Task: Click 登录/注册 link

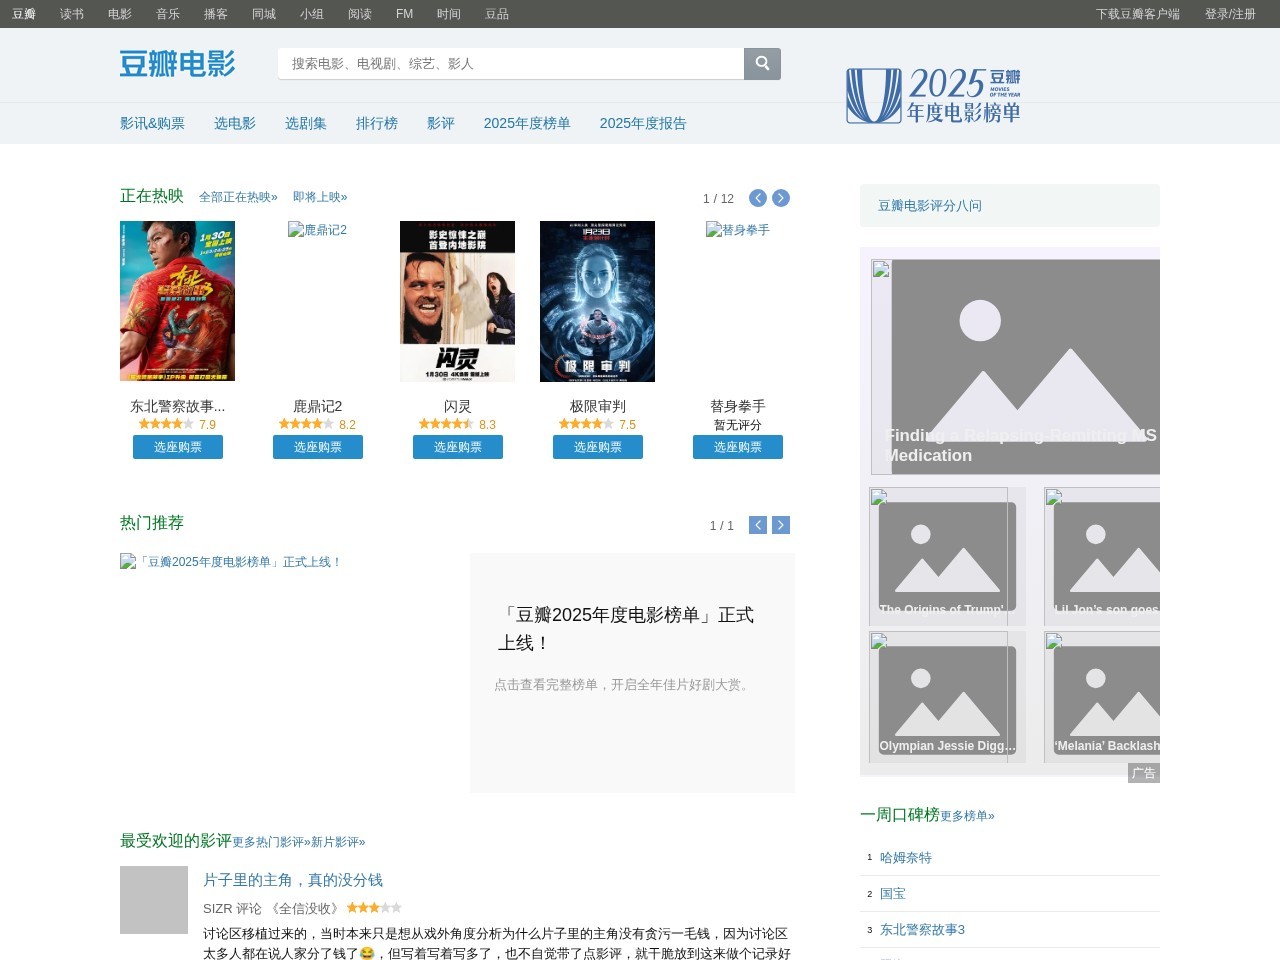Action: [1230, 14]
